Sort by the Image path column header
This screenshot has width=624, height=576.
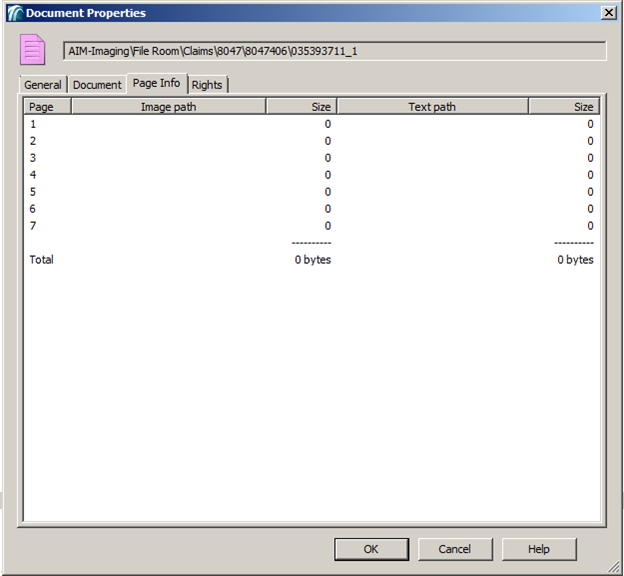[168, 107]
